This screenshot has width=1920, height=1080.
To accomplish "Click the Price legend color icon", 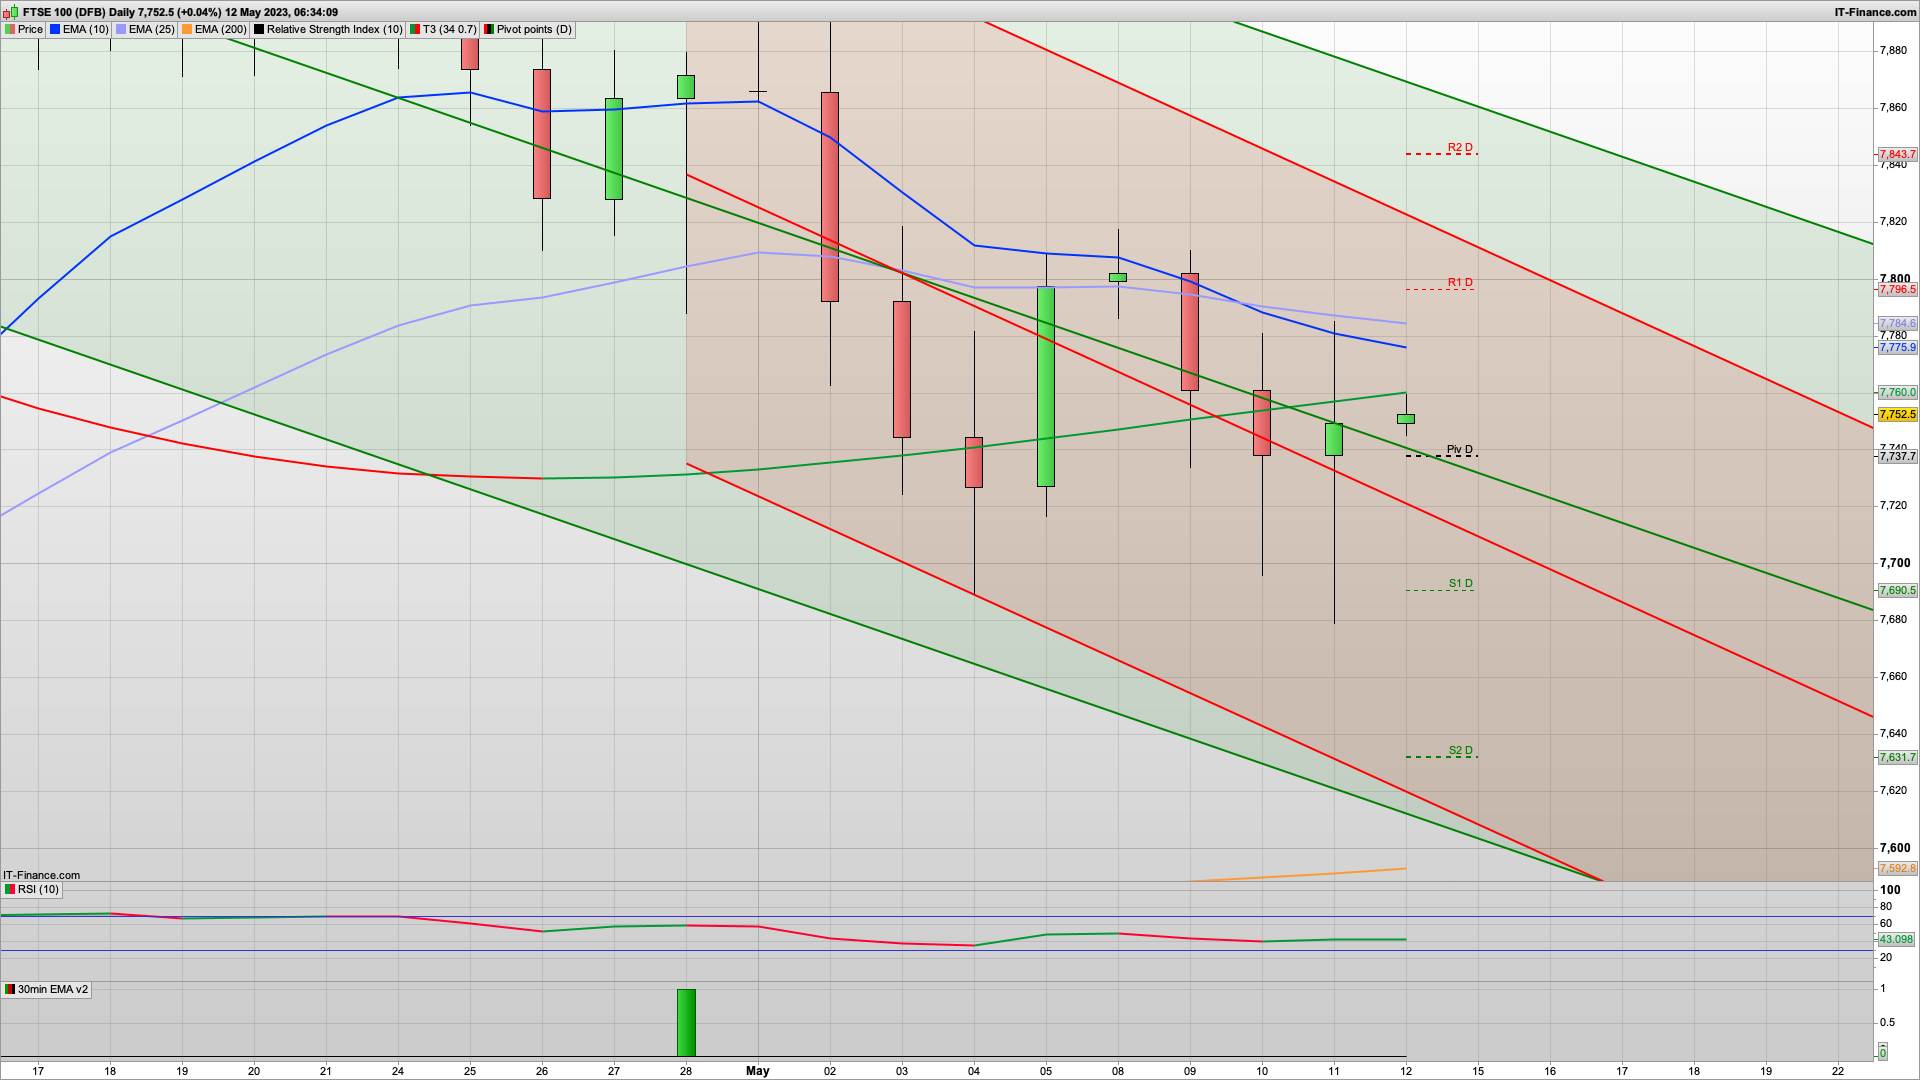I will [x=10, y=29].
